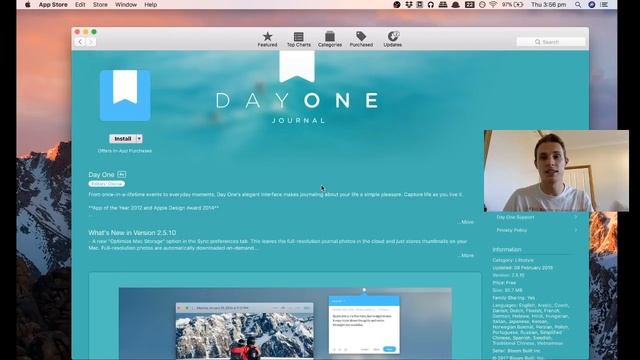The width and height of the screenshot is (640, 360).
Task: Open the Store menu
Action: point(100,4)
